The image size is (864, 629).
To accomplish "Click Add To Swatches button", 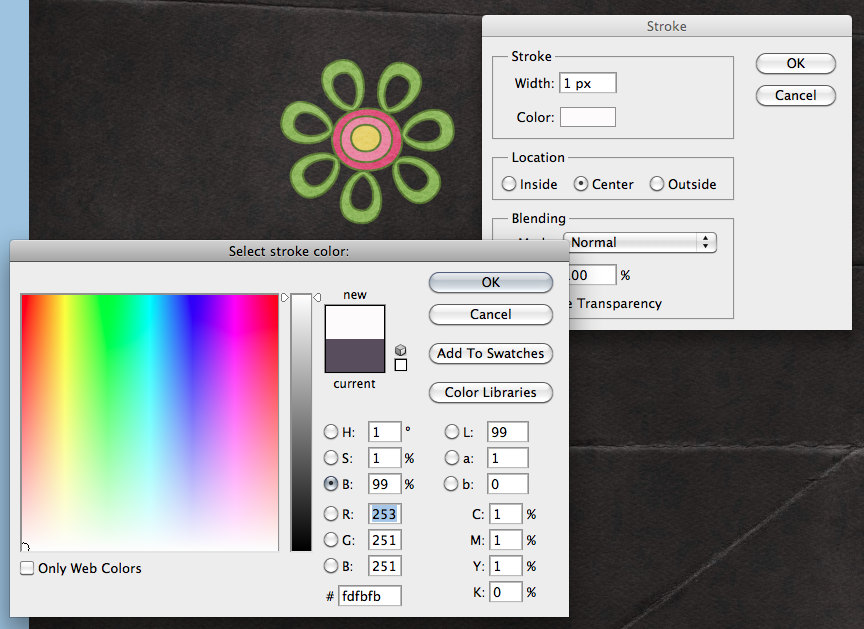I will pos(490,354).
